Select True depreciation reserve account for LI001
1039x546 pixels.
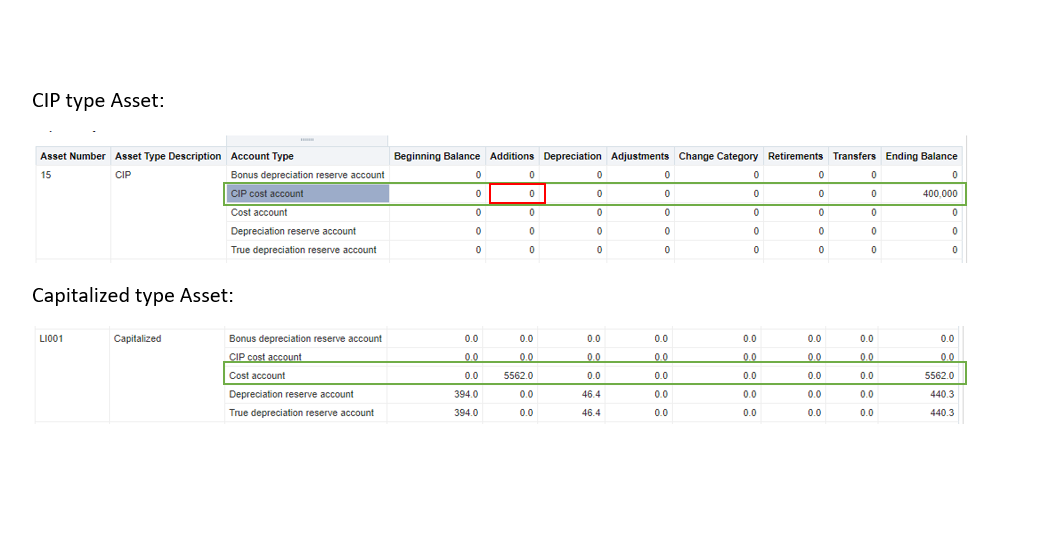tap(301, 413)
